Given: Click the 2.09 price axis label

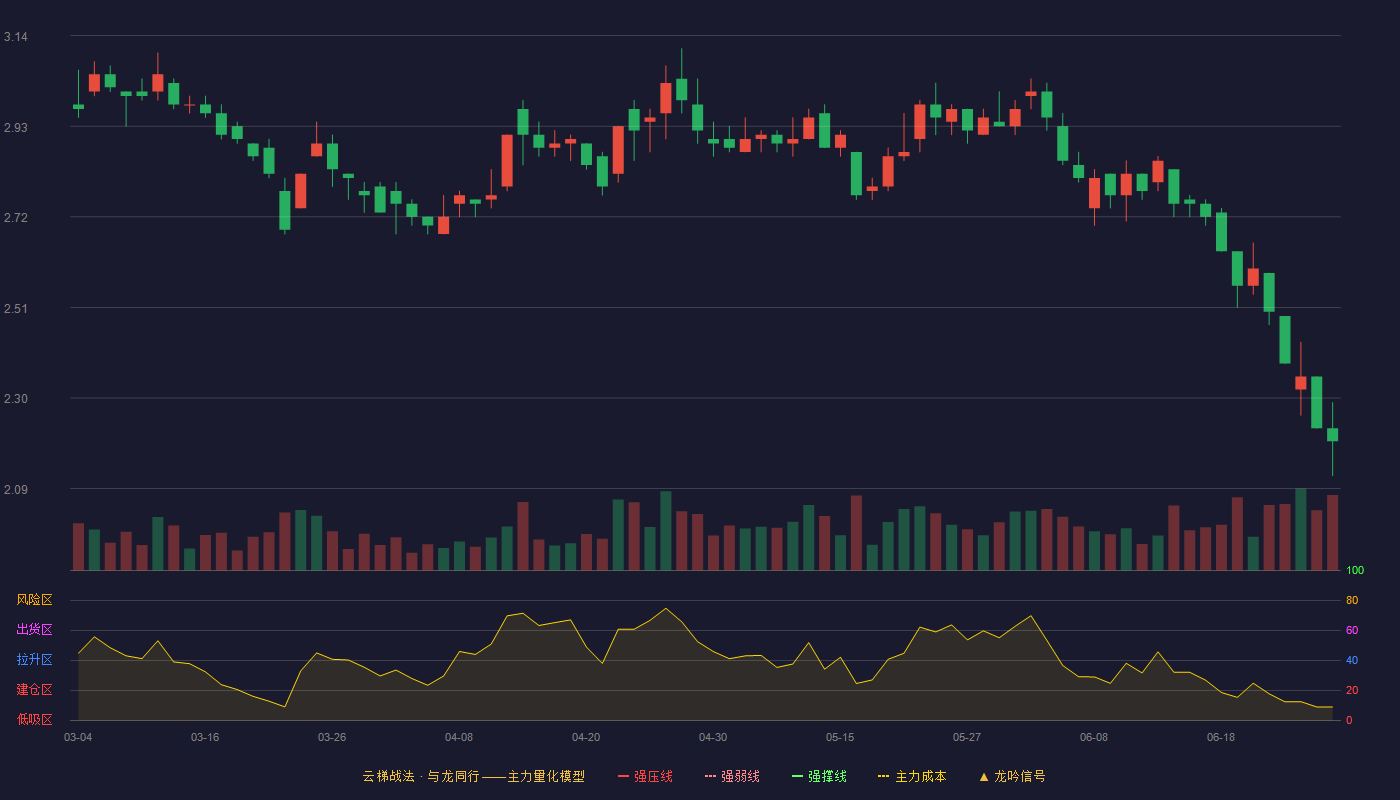Looking at the screenshot, I should (x=16, y=490).
